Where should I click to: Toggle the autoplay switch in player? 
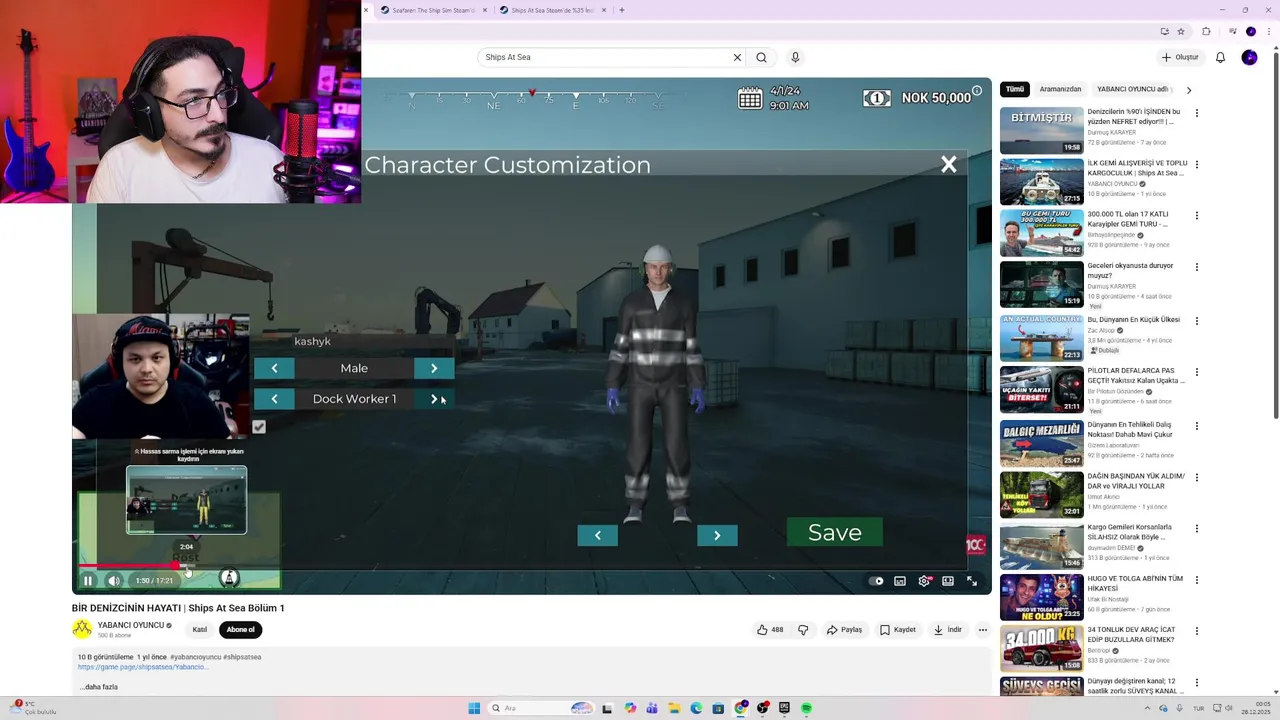pos(877,581)
